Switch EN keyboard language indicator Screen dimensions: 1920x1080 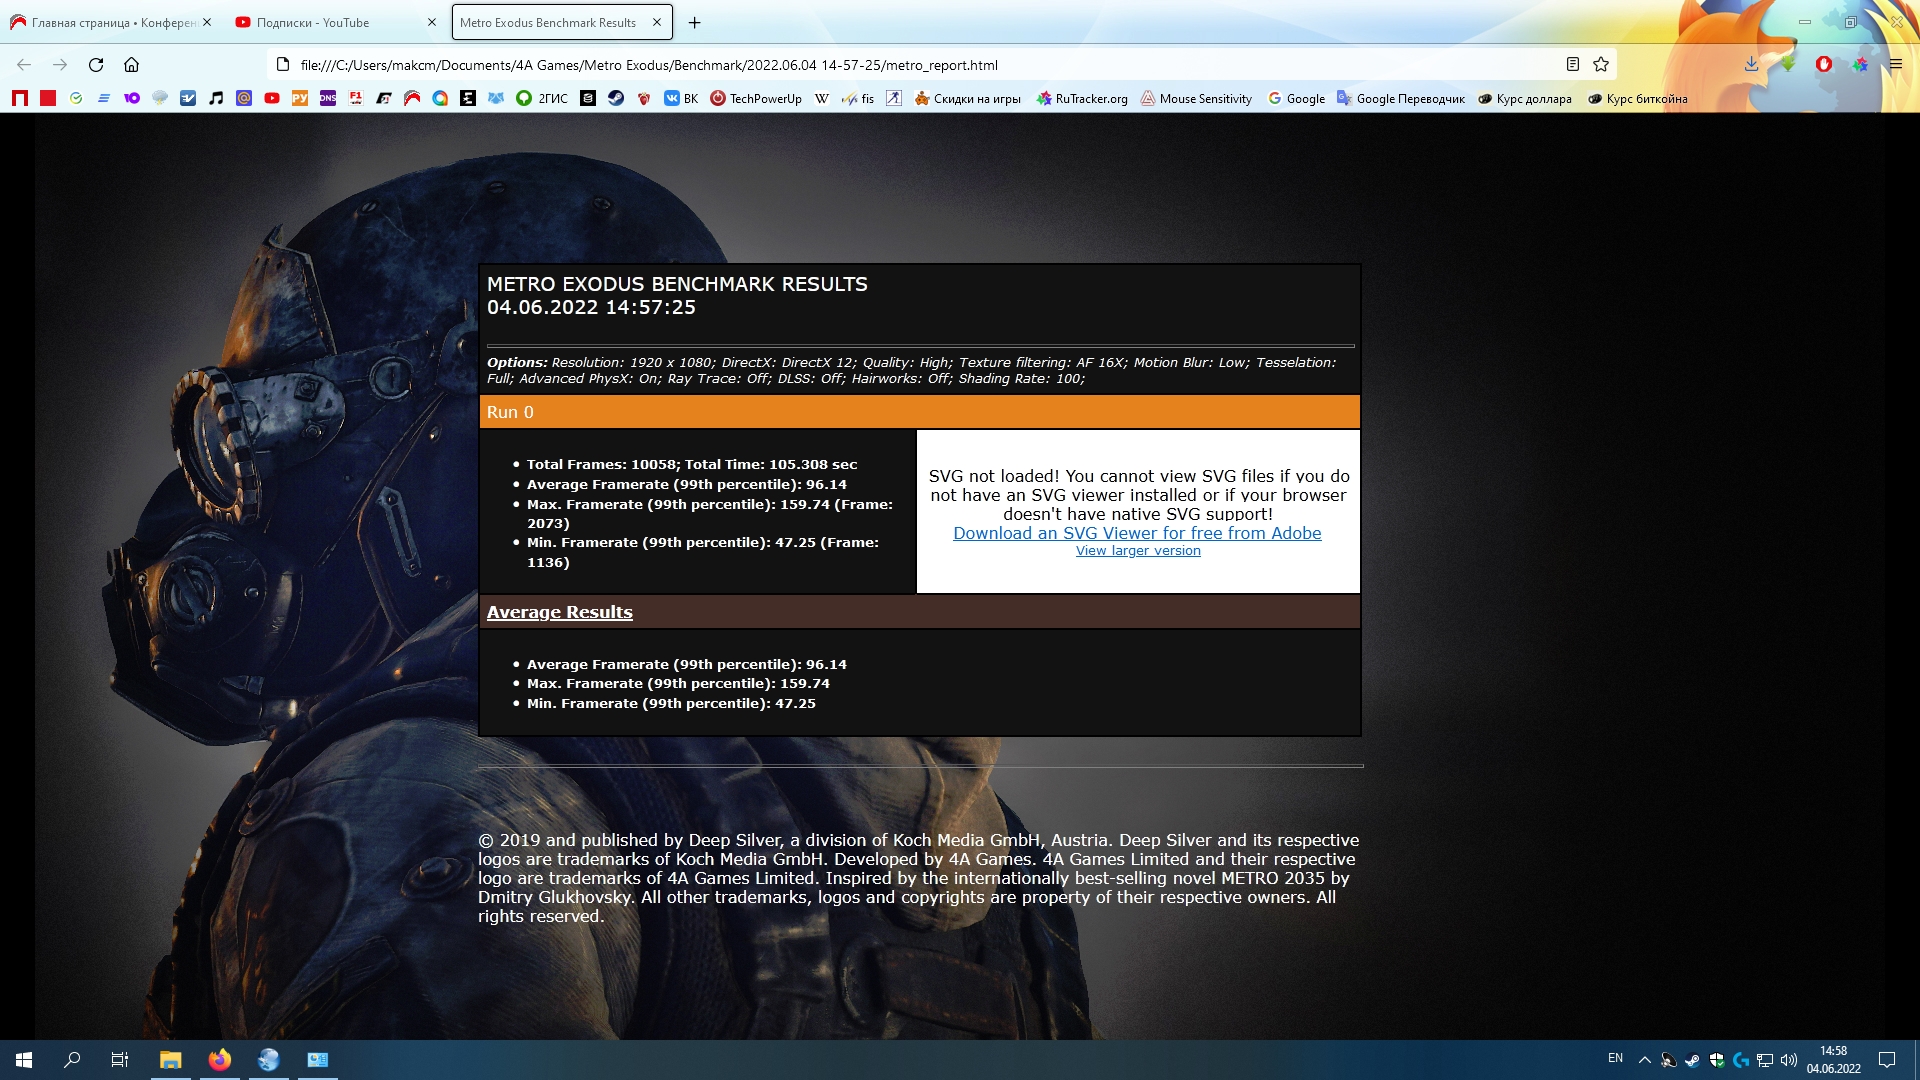(1615, 1058)
